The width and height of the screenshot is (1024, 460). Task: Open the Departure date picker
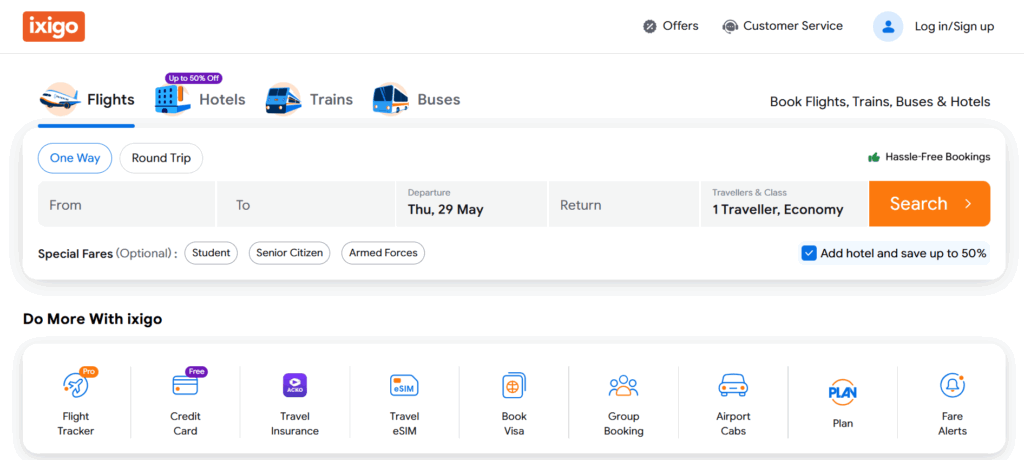click(470, 204)
